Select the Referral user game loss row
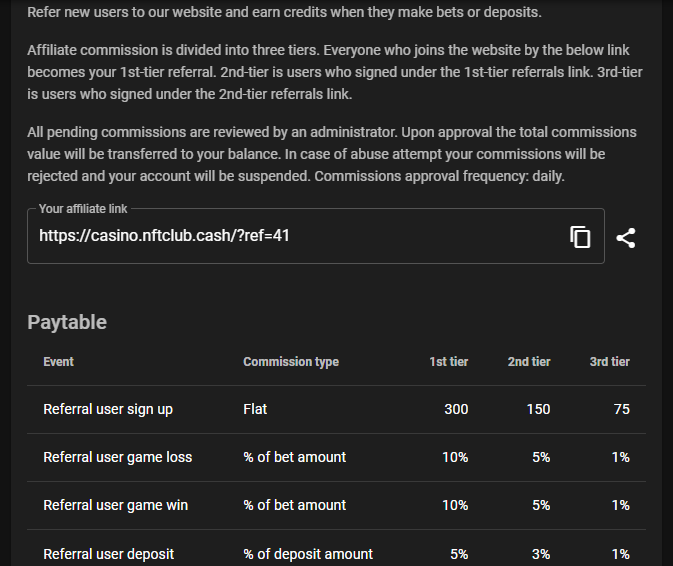 click(x=336, y=457)
